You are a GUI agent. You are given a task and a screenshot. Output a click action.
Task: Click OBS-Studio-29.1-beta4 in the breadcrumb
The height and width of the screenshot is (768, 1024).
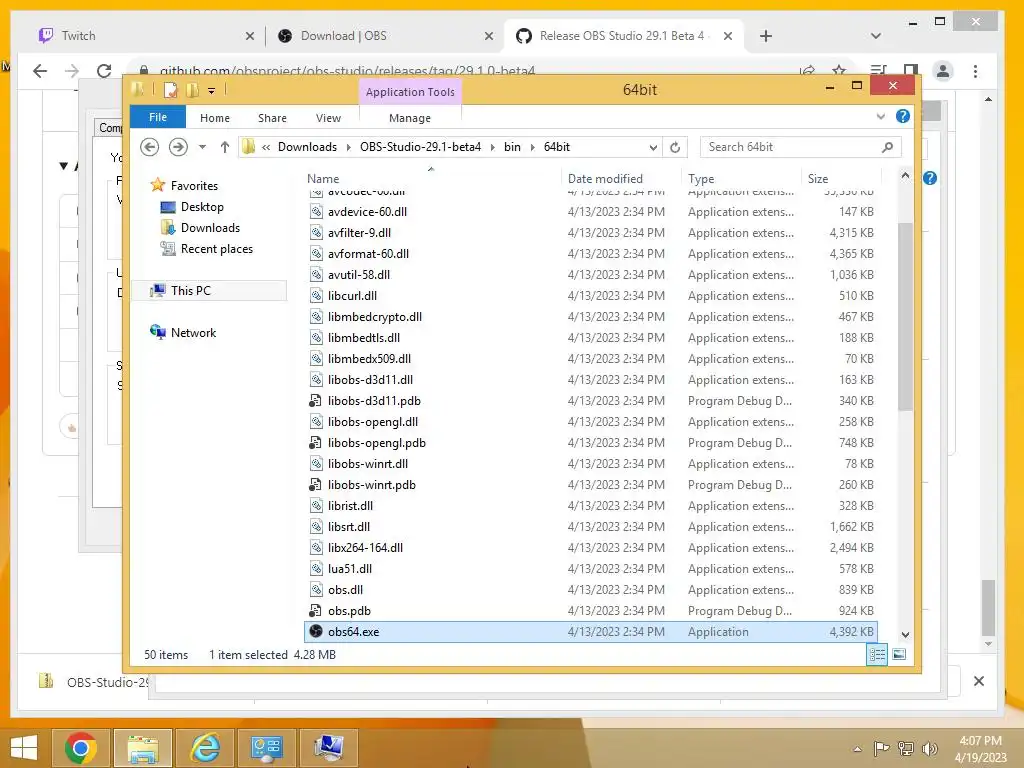tap(420, 147)
